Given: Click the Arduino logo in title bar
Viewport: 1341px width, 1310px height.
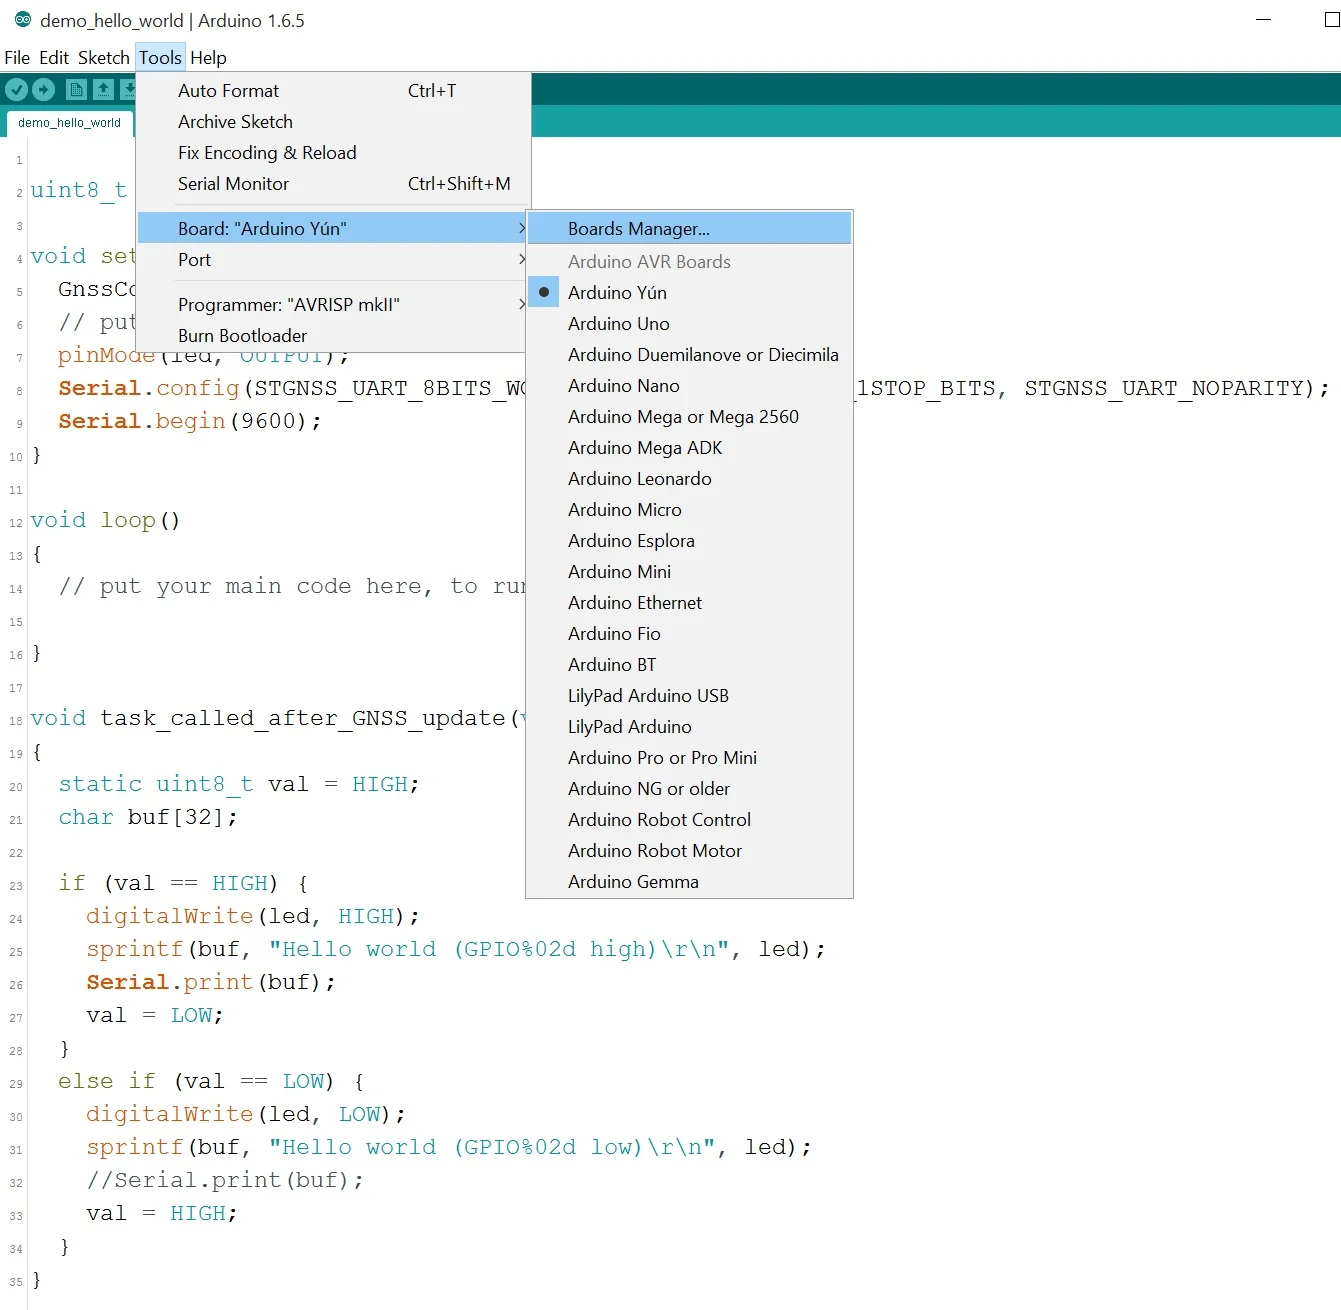Looking at the screenshot, I should pos(22,20).
